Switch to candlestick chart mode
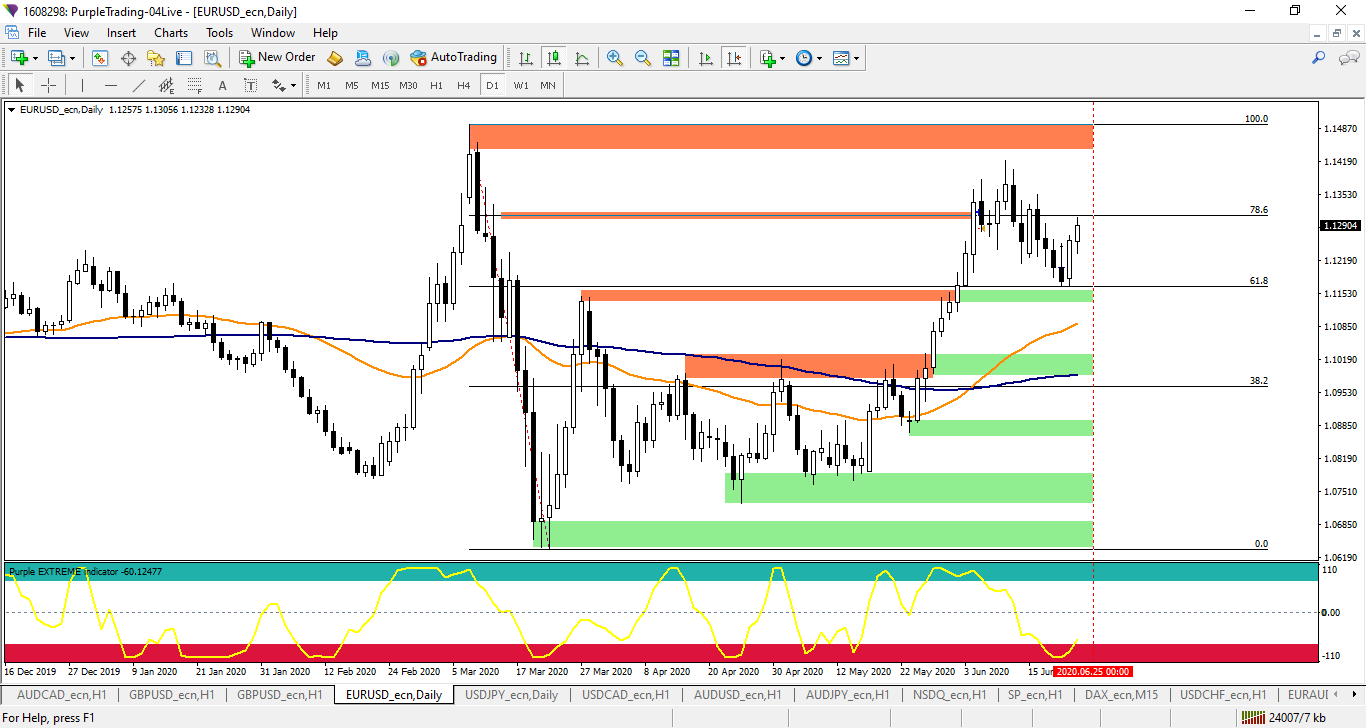 [x=554, y=58]
